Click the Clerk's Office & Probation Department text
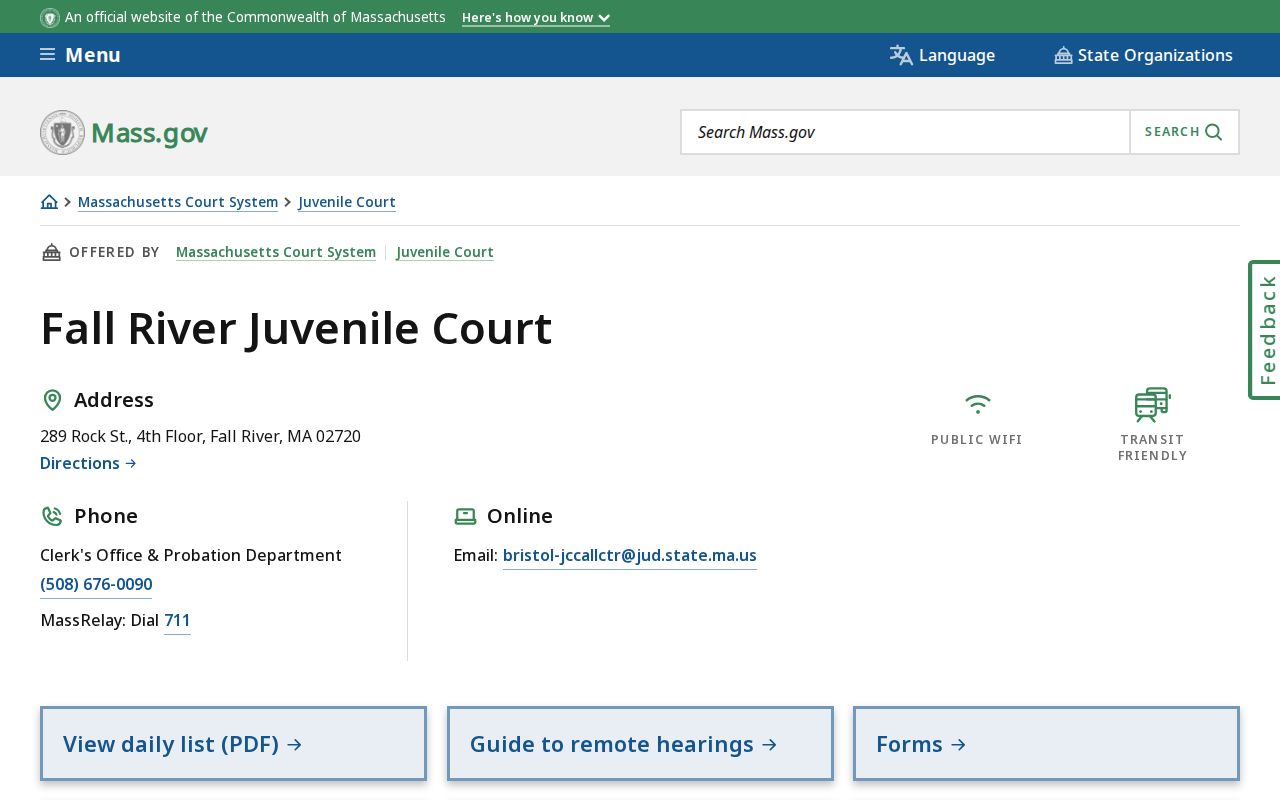The width and height of the screenshot is (1280, 800). 191,555
